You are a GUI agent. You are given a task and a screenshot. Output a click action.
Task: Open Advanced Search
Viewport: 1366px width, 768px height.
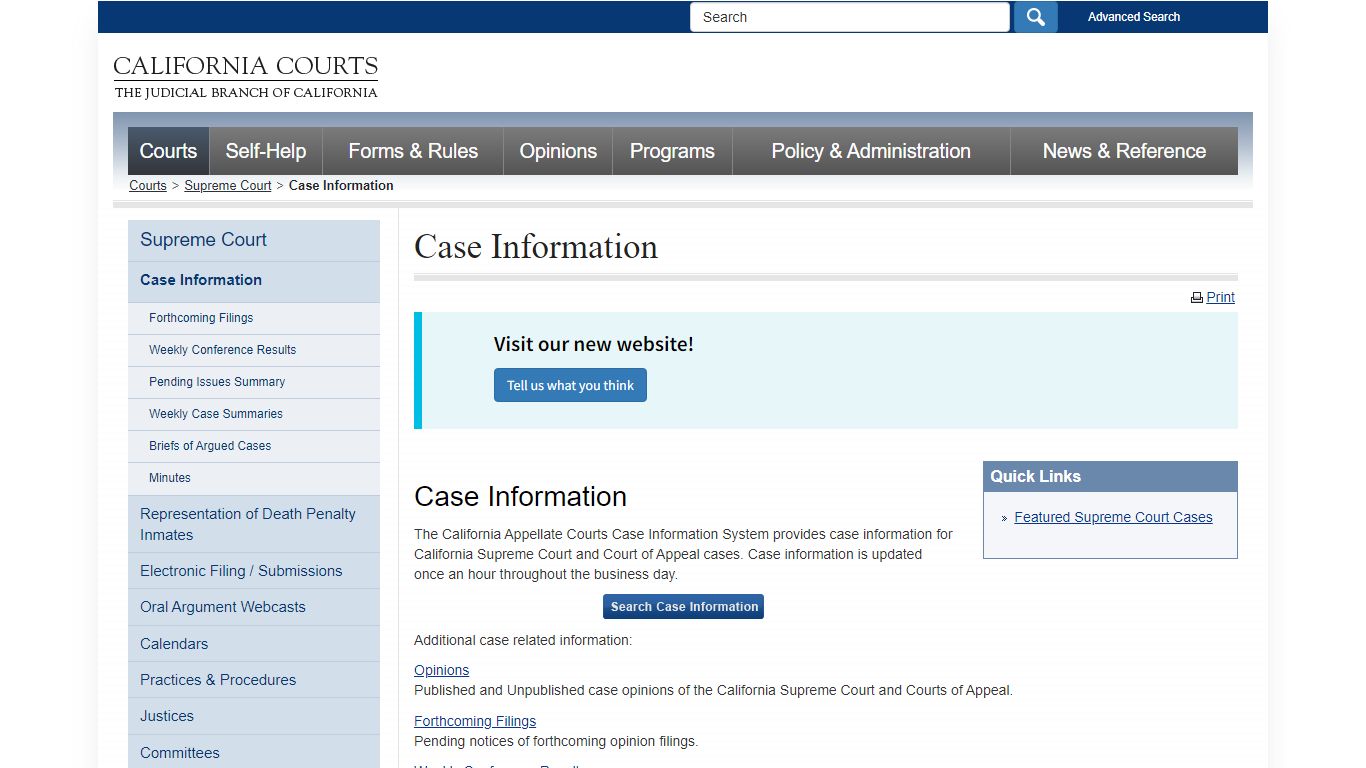coord(1134,17)
